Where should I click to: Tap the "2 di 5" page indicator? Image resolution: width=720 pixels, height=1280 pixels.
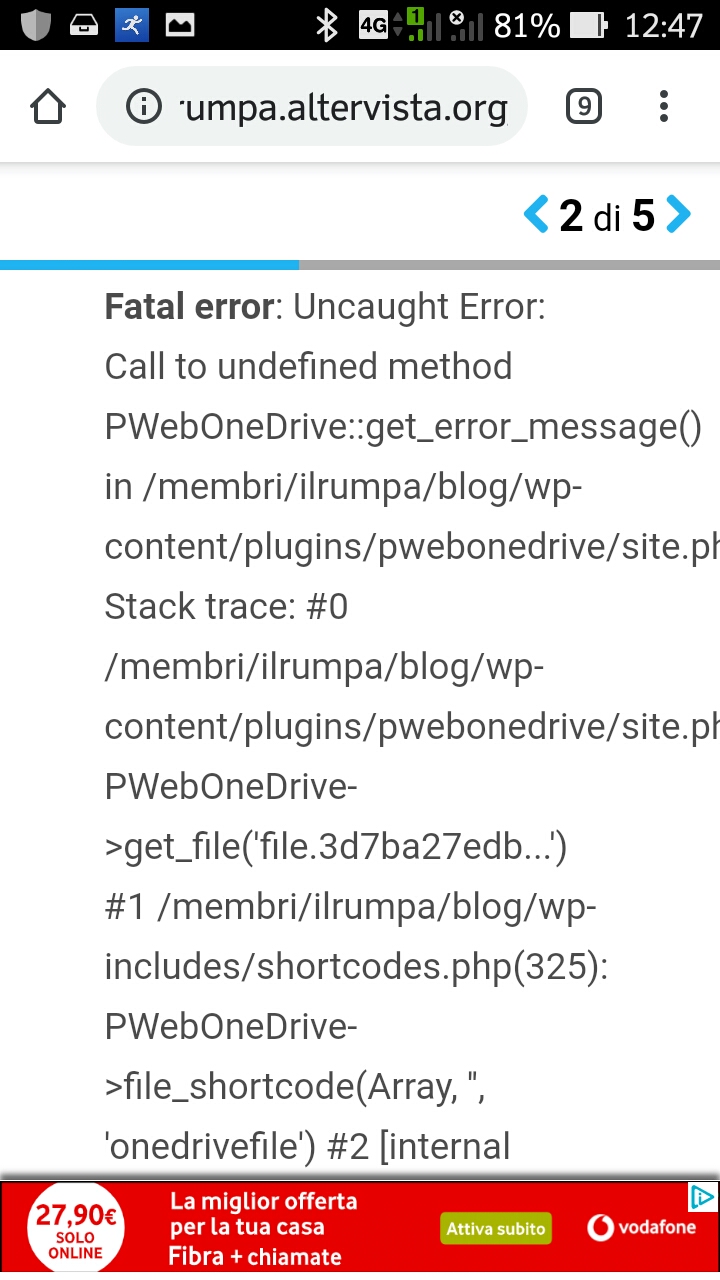(606, 215)
